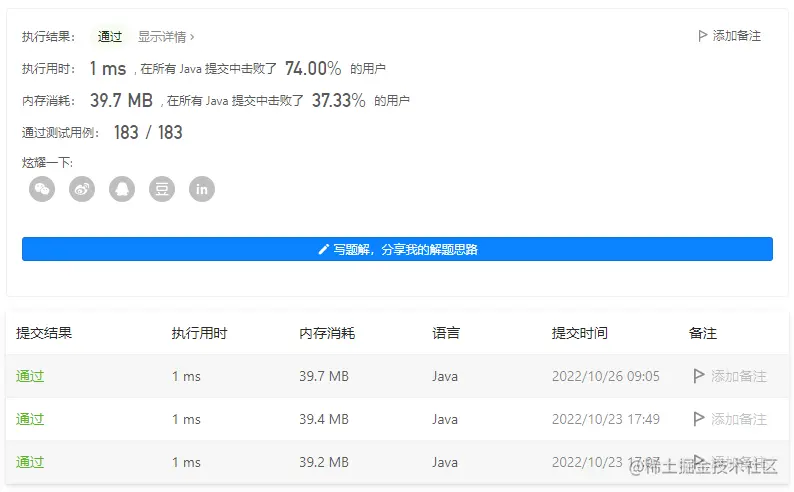Click Java in the 39.7 MB row
This screenshot has width=794, height=492.
point(445,376)
